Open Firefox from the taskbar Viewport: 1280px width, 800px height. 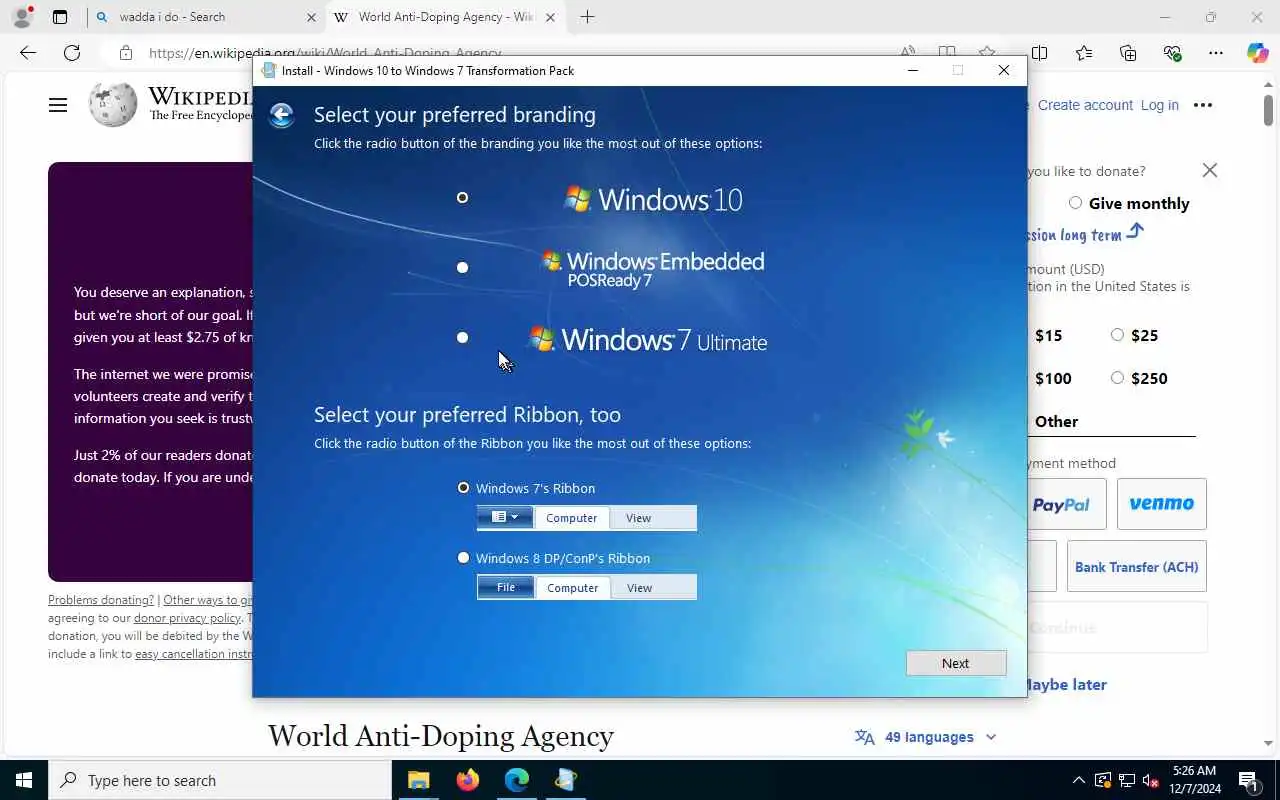(x=467, y=780)
